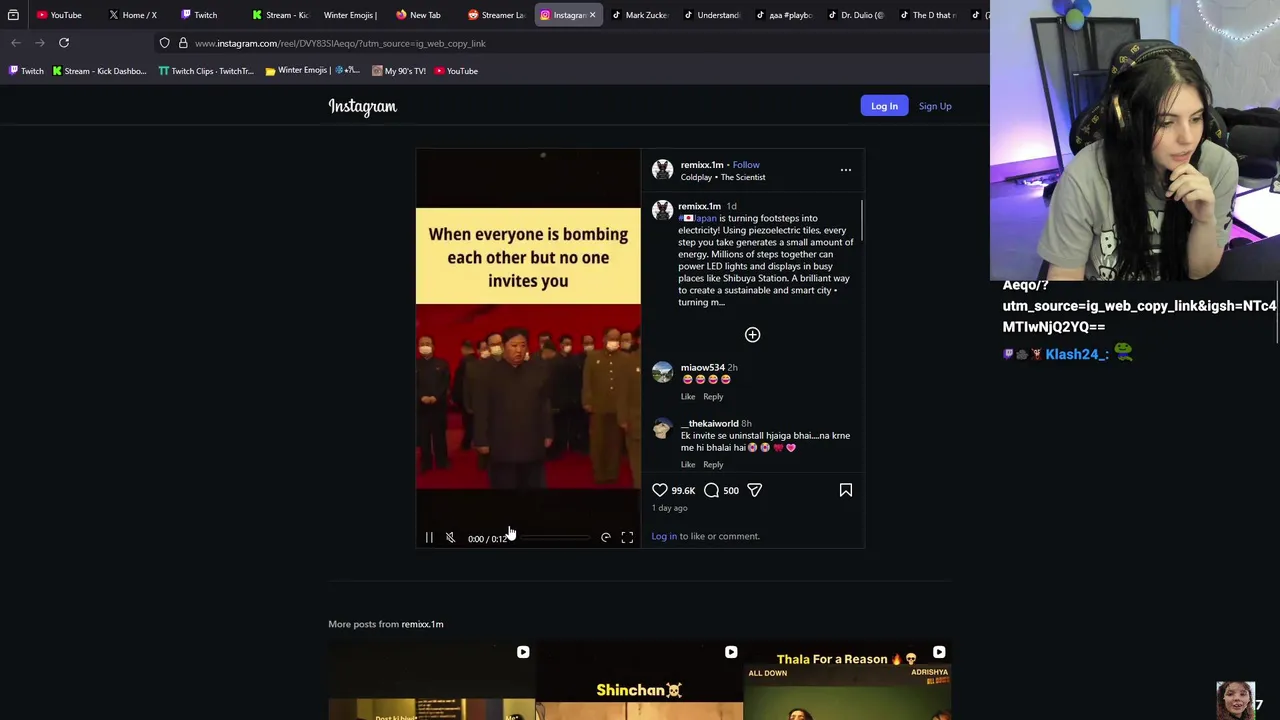
Task: Seek using the video progress bar
Action: [555, 538]
